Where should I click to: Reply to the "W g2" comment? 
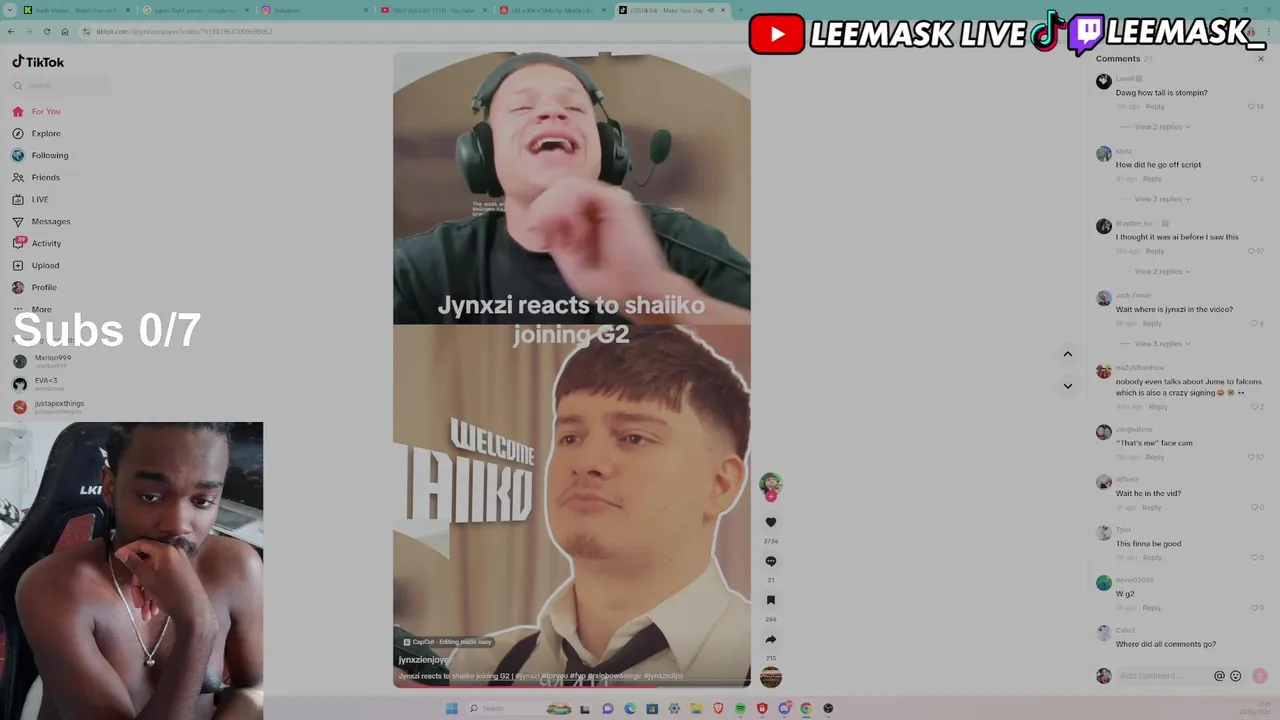coord(1152,607)
